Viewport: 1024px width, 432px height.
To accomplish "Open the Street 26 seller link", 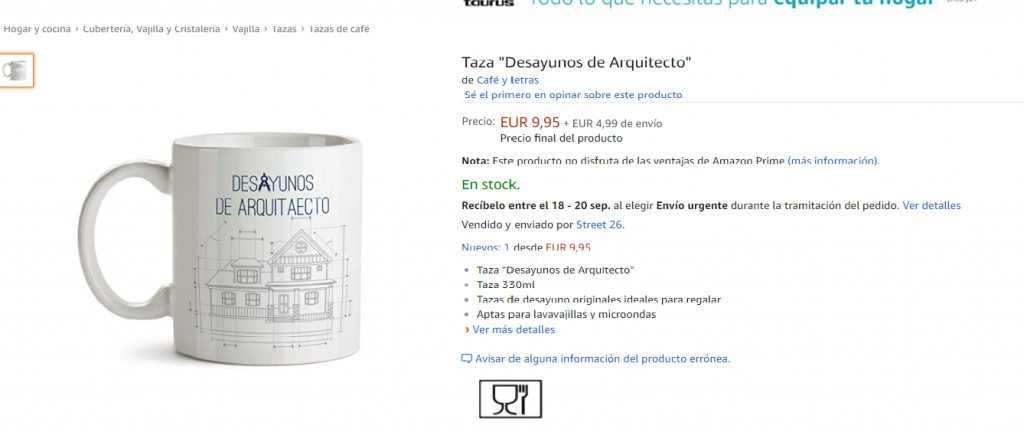I will [600, 225].
